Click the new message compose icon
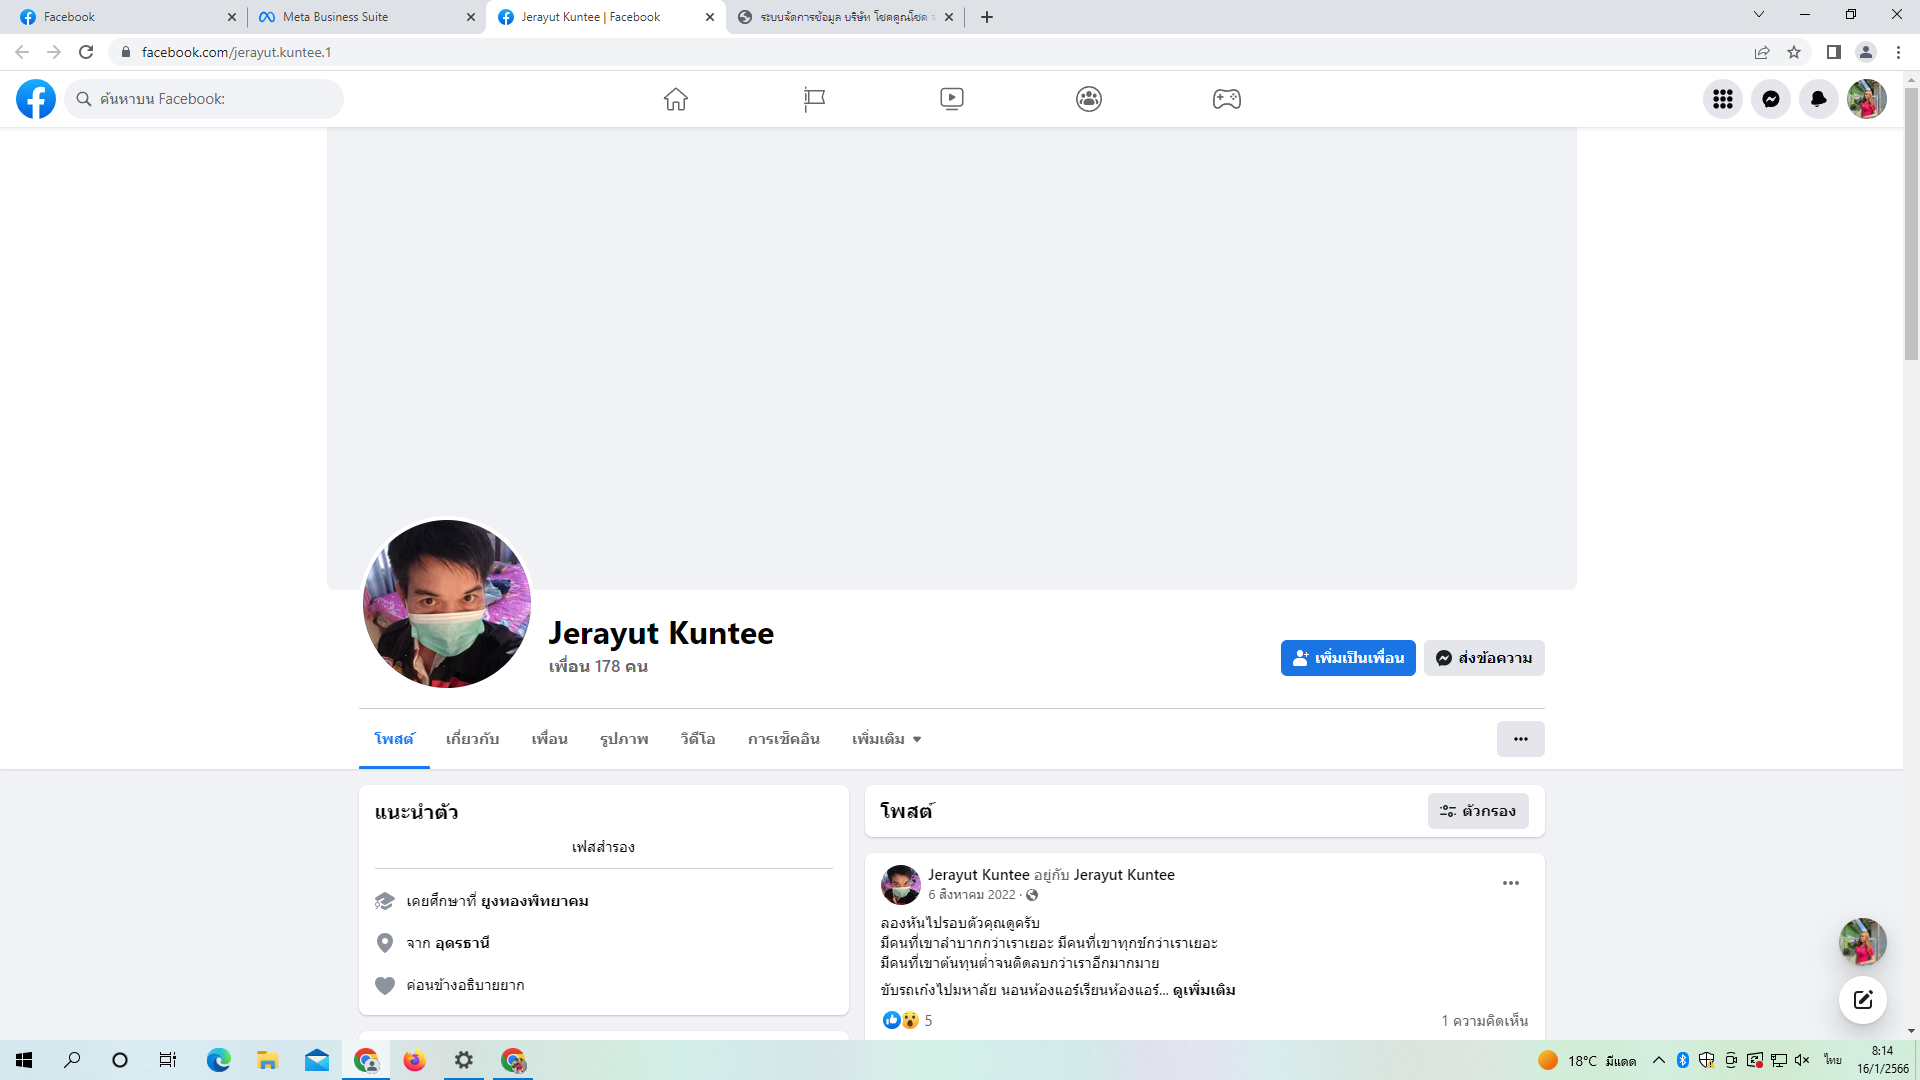The image size is (1920, 1080). (x=1862, y=999)
